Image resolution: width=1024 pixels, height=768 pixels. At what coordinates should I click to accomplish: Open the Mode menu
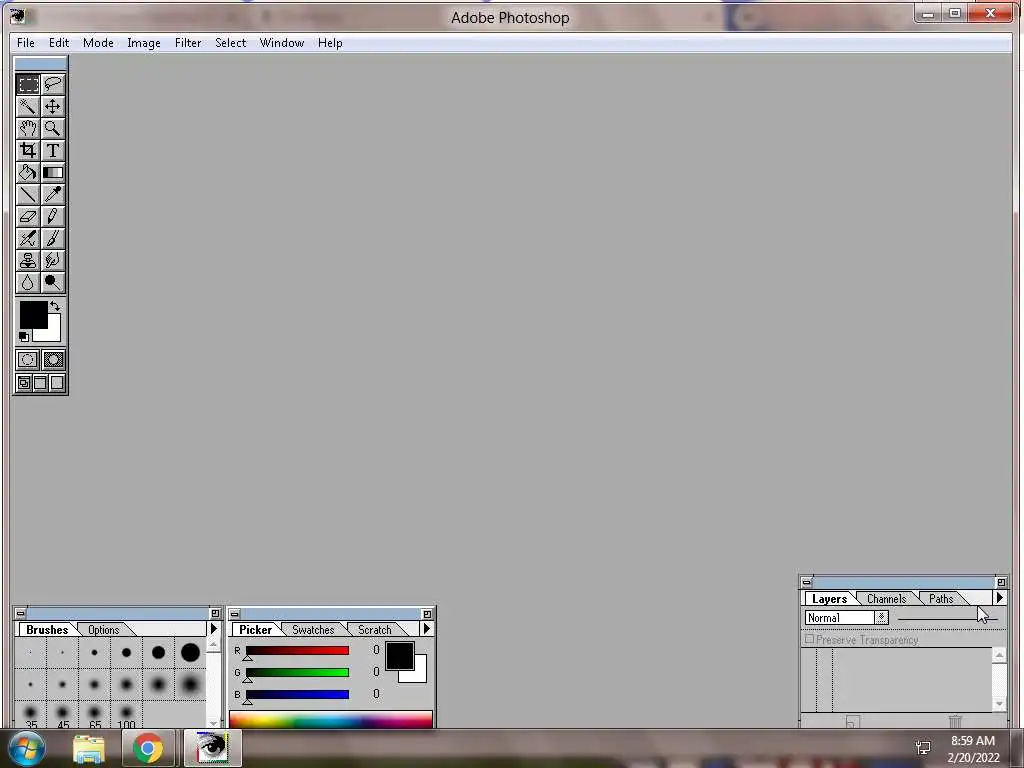(98, 43)
